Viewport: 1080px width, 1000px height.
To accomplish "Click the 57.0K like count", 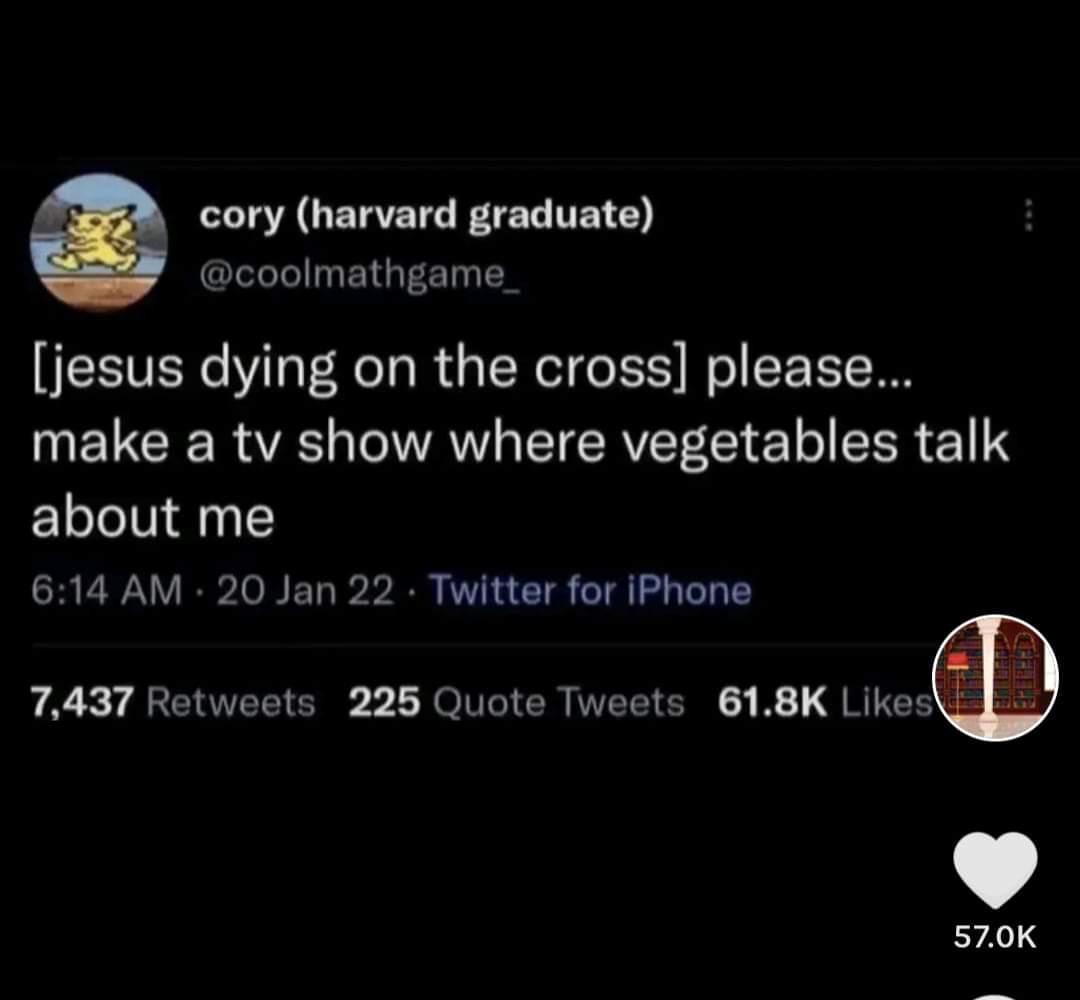I will (995, 937).
